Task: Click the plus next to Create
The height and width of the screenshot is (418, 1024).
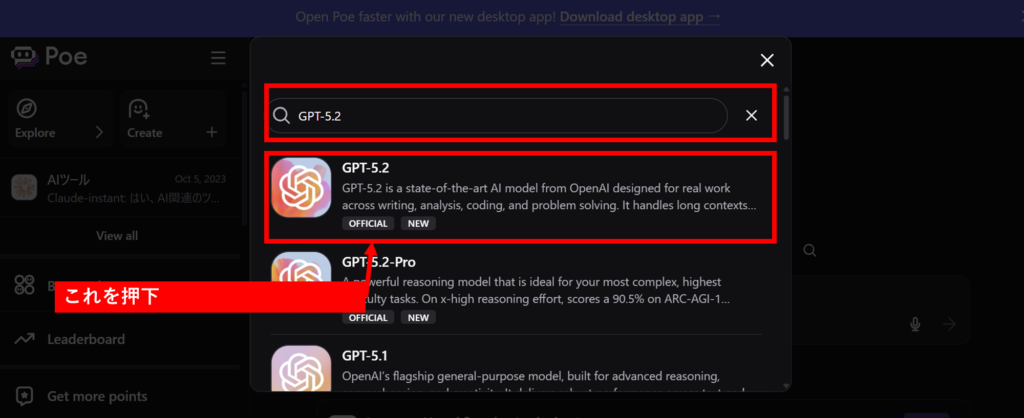Action: (212, 133)
